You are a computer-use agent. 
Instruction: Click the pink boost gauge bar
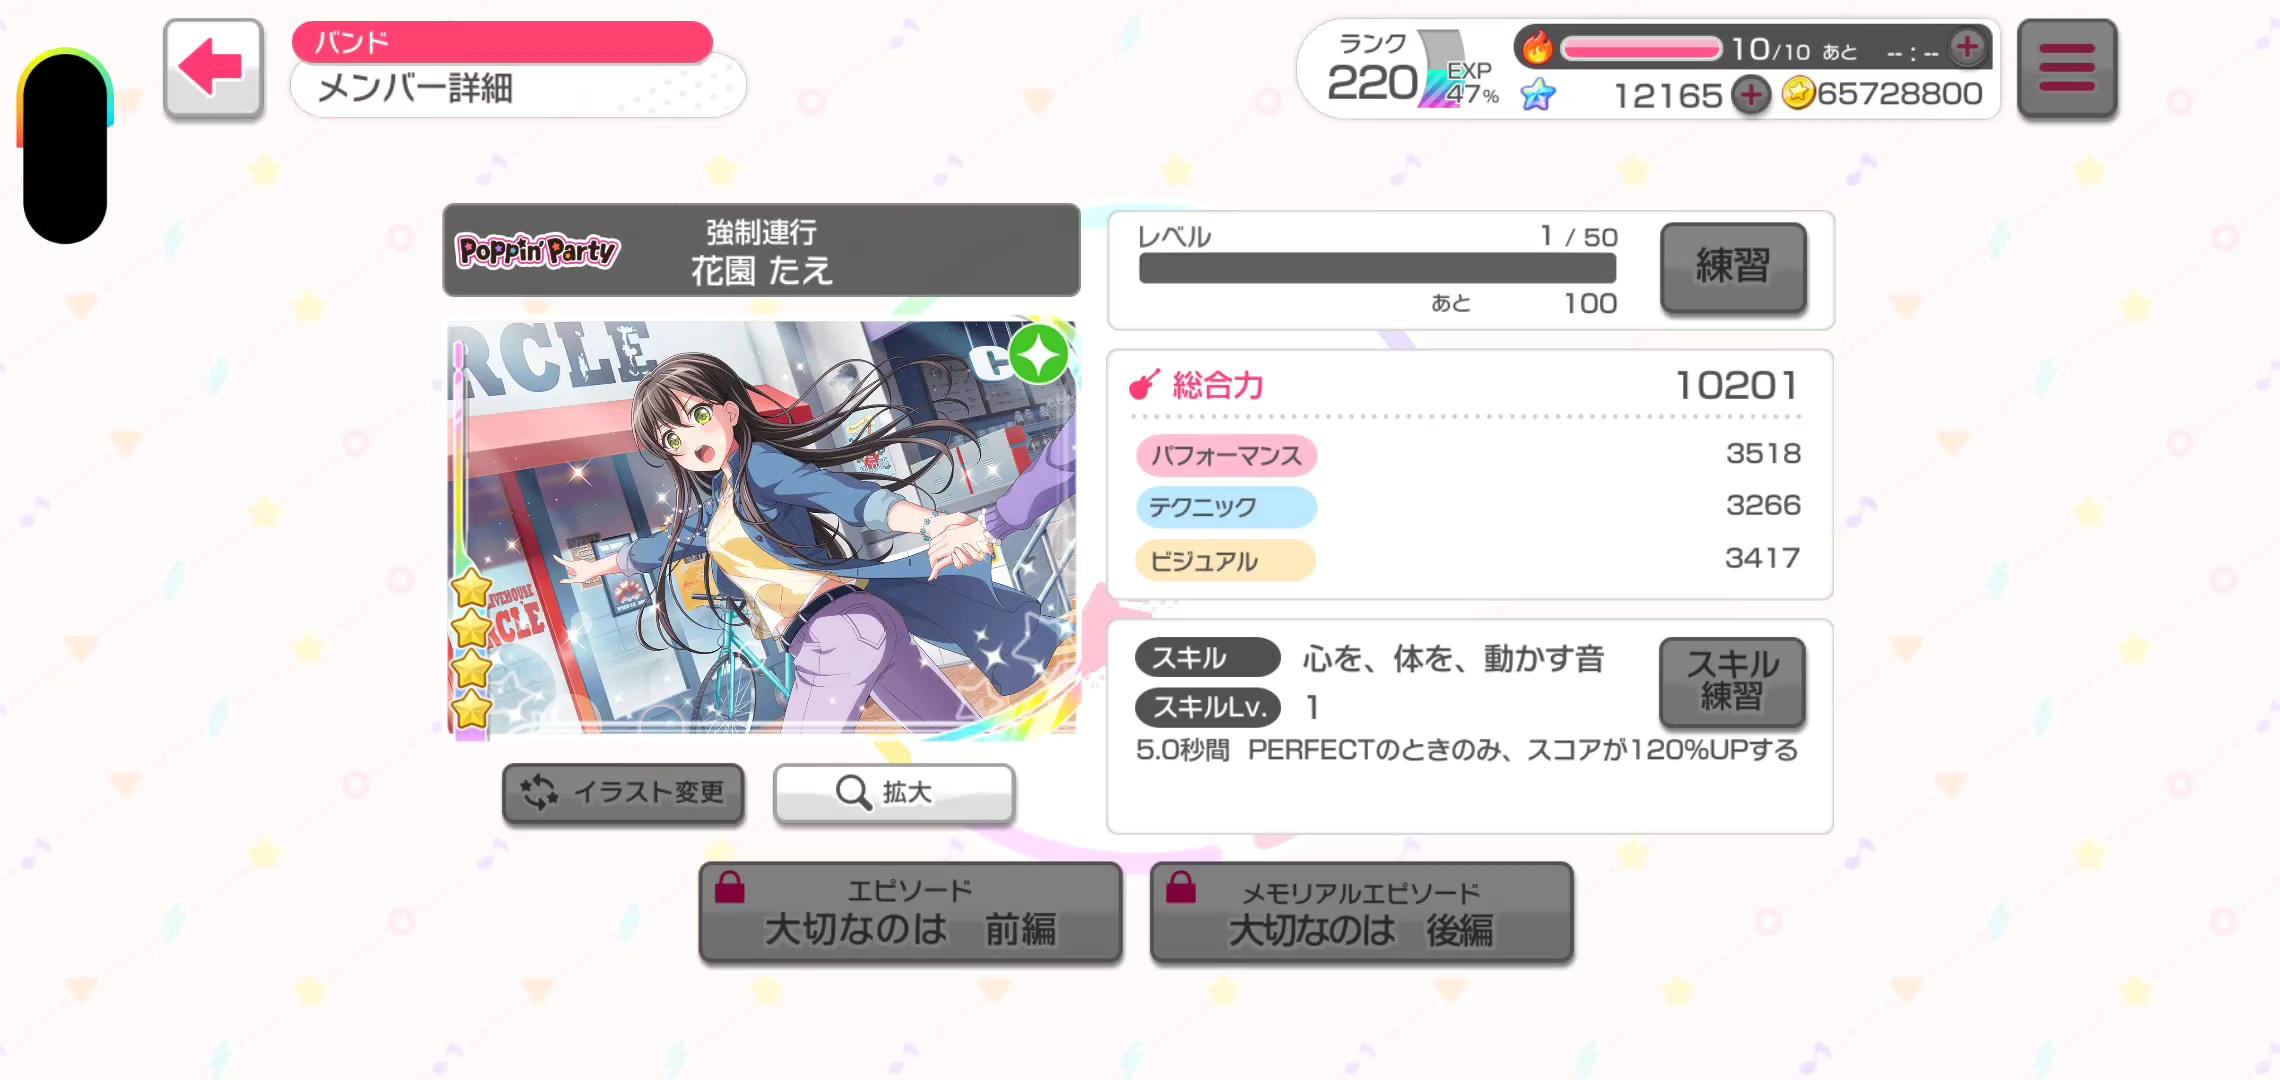1640,48
